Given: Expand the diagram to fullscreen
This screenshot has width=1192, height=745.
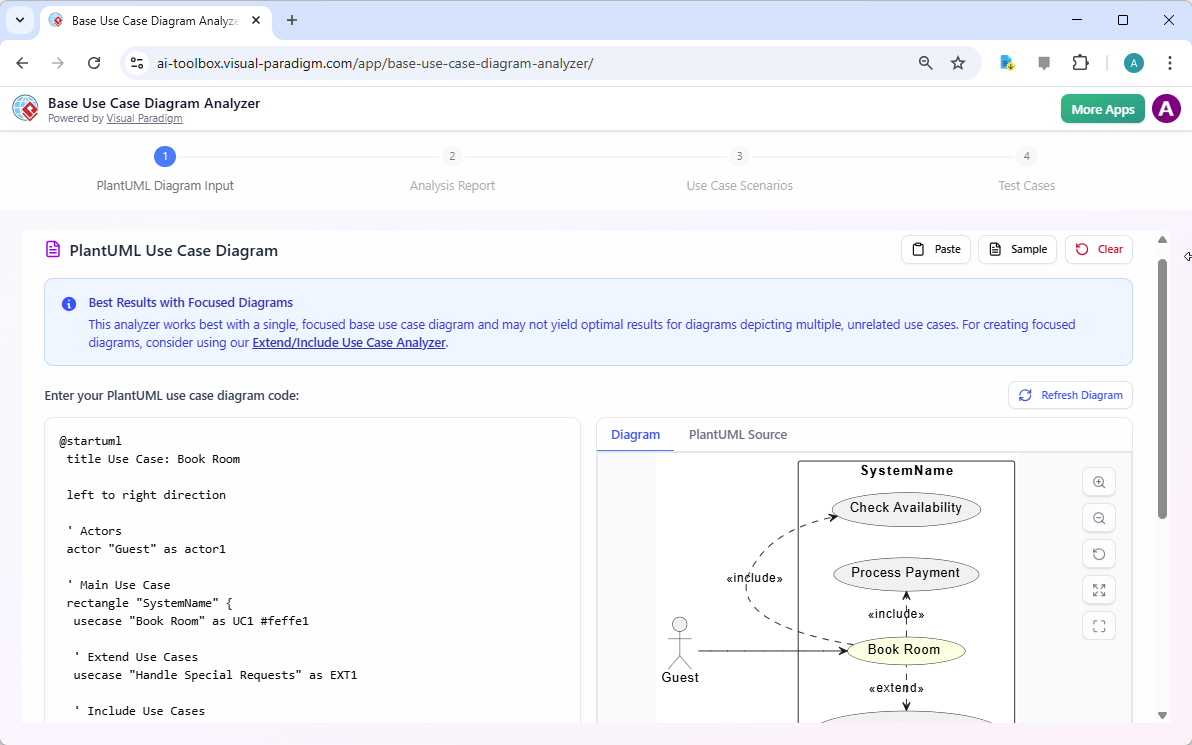Looking at the screenshot, I should [x=1098, y=589].
